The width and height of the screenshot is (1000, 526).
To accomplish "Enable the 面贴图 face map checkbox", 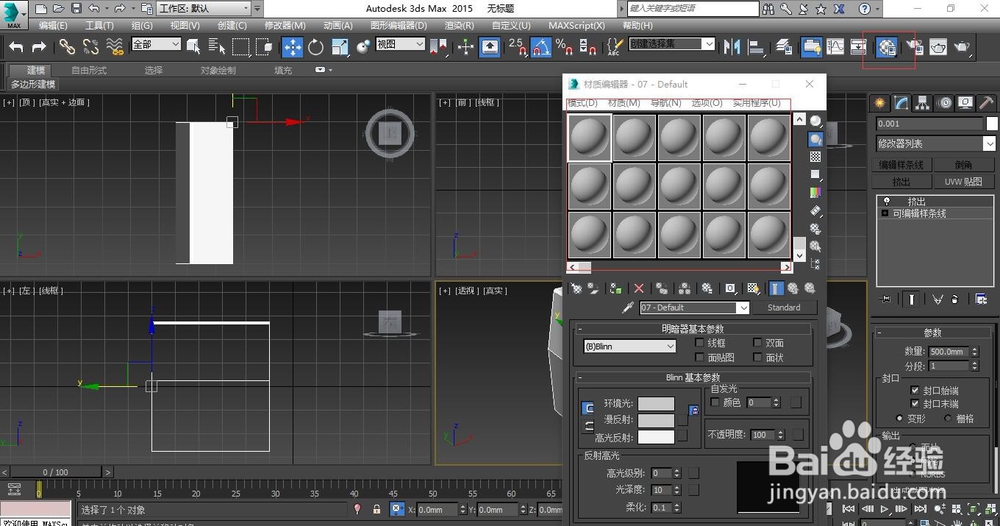I will pyautogui.click(x=700, y=358).
